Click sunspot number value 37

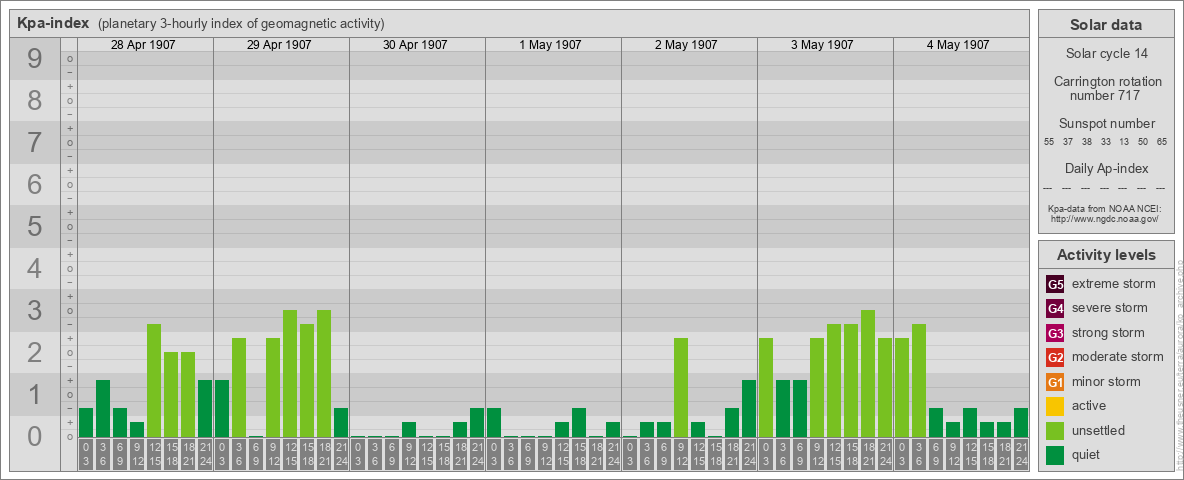1068,142
